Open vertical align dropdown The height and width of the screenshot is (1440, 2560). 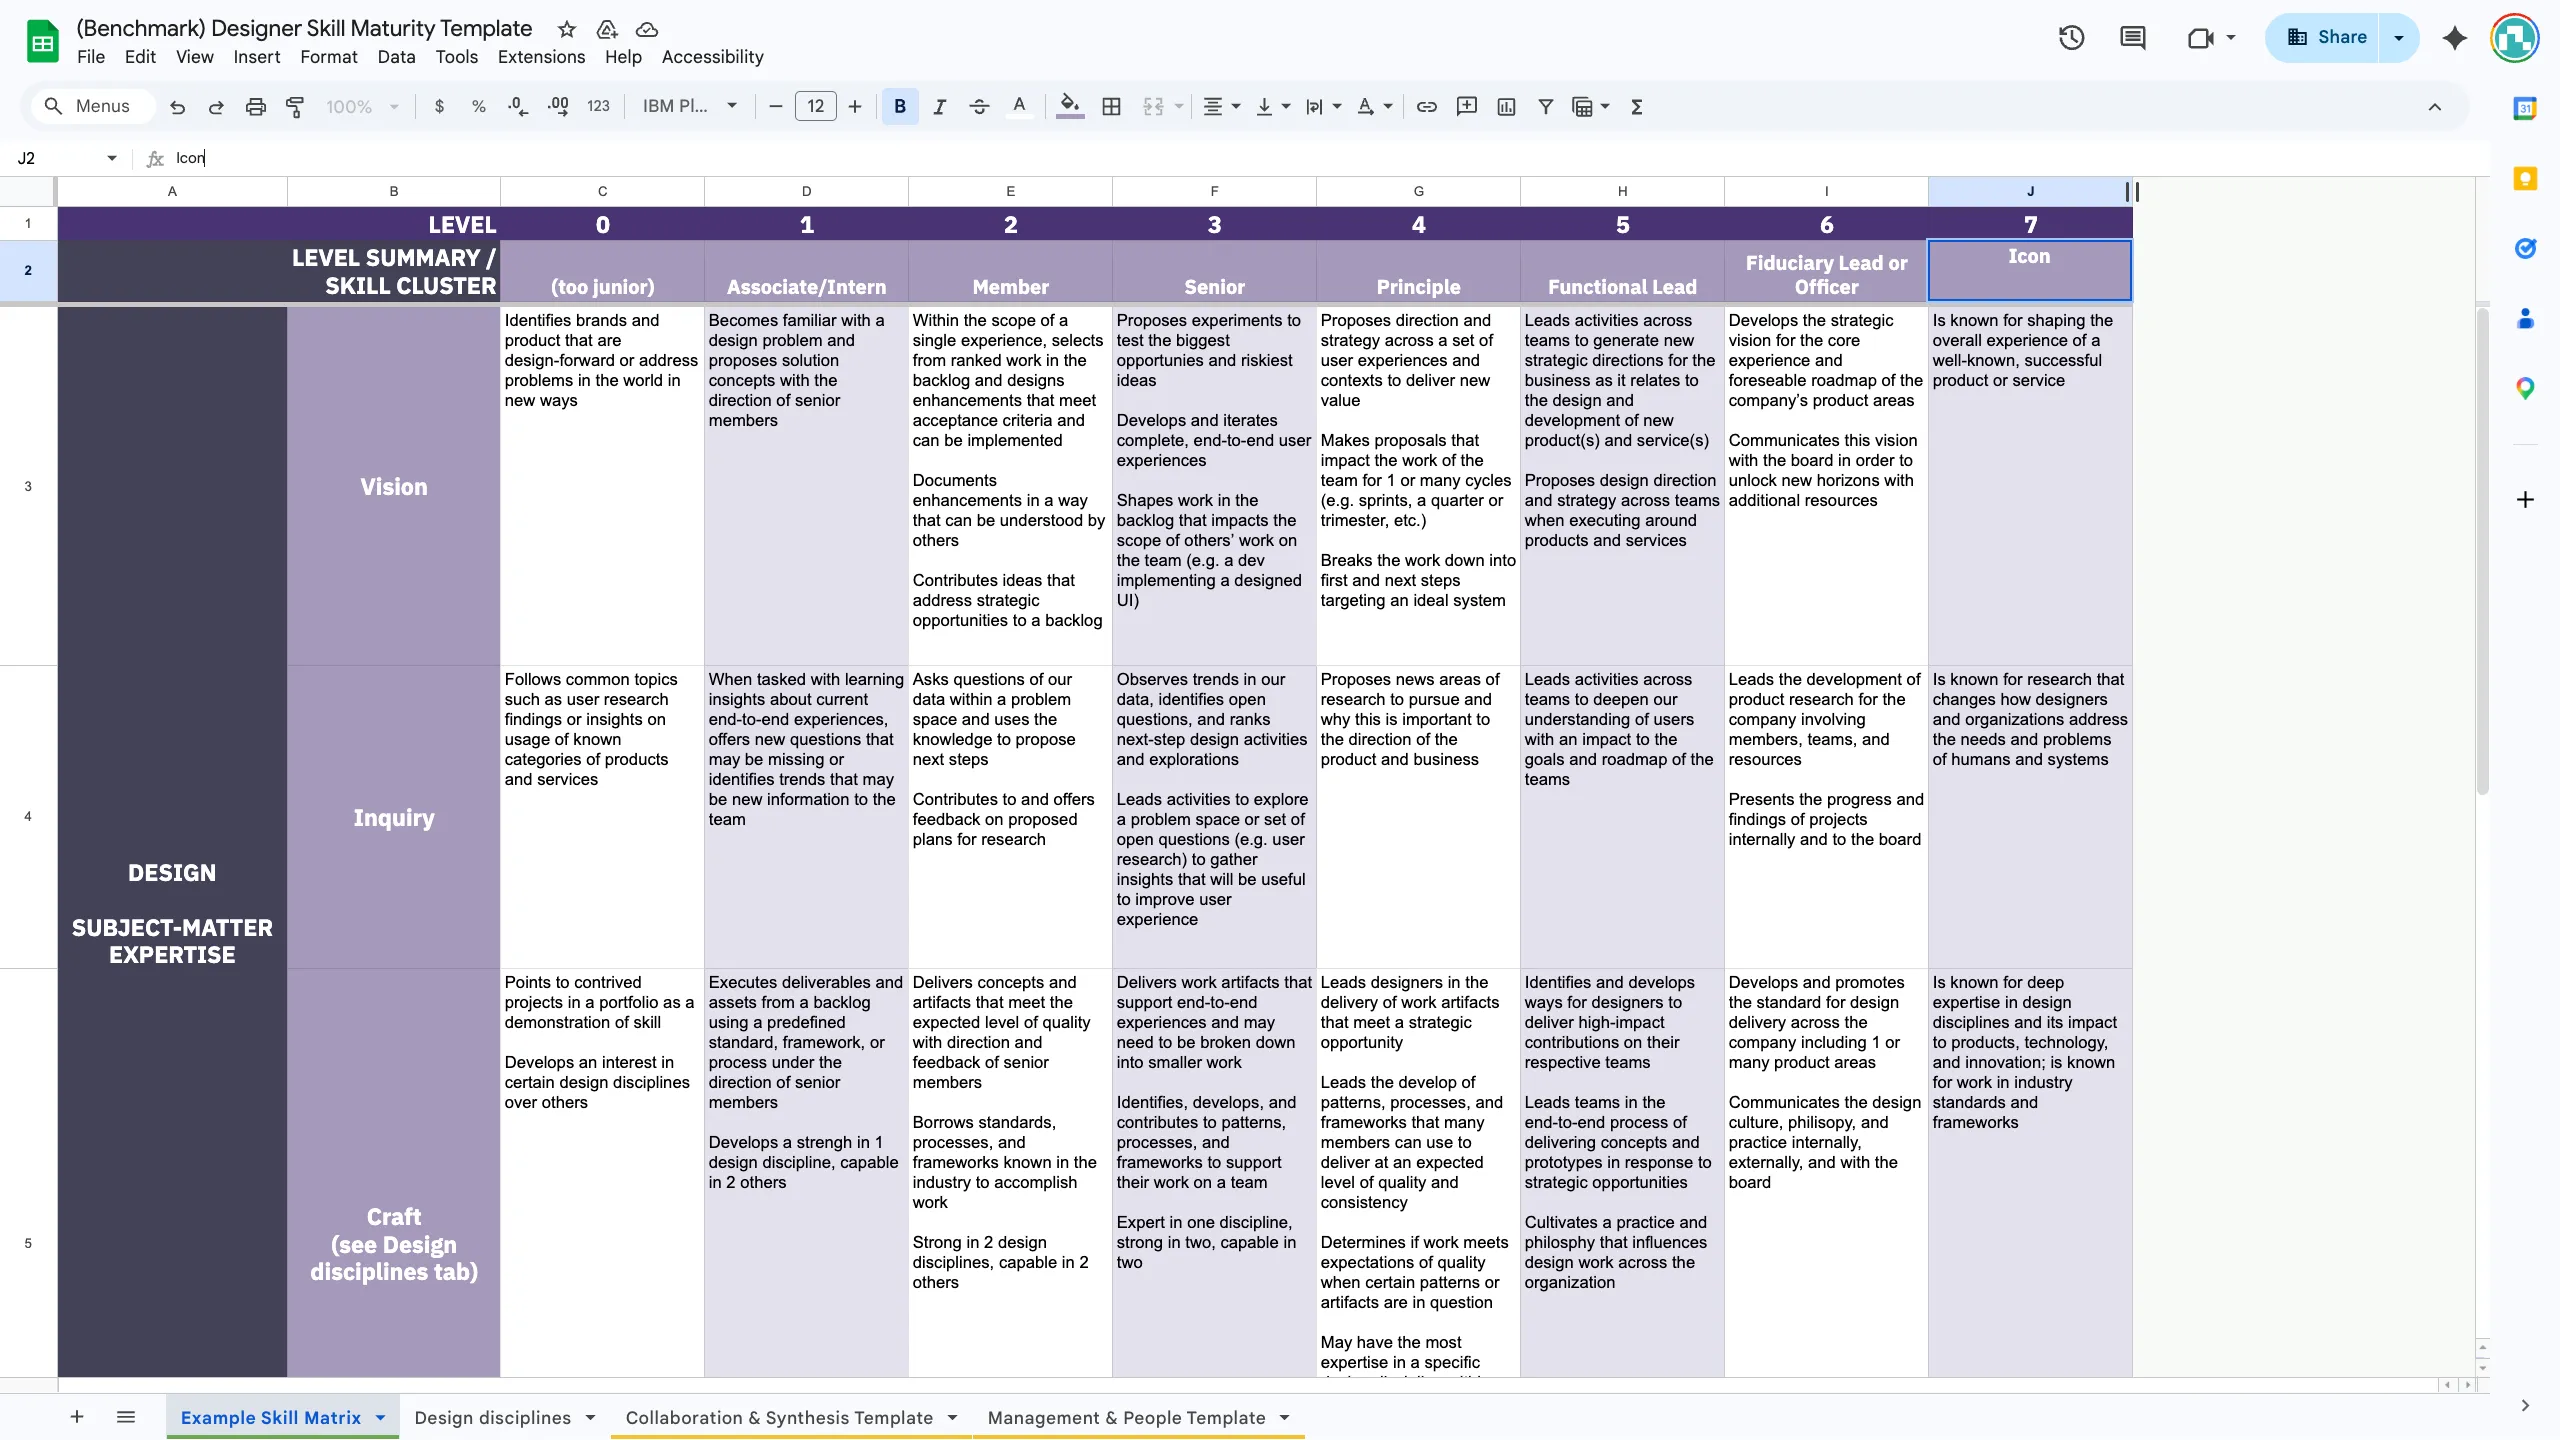[1273, 107]
